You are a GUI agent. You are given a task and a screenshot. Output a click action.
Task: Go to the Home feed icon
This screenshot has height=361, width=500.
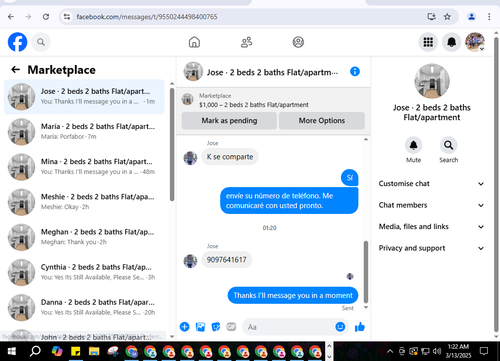pos(194,42)
